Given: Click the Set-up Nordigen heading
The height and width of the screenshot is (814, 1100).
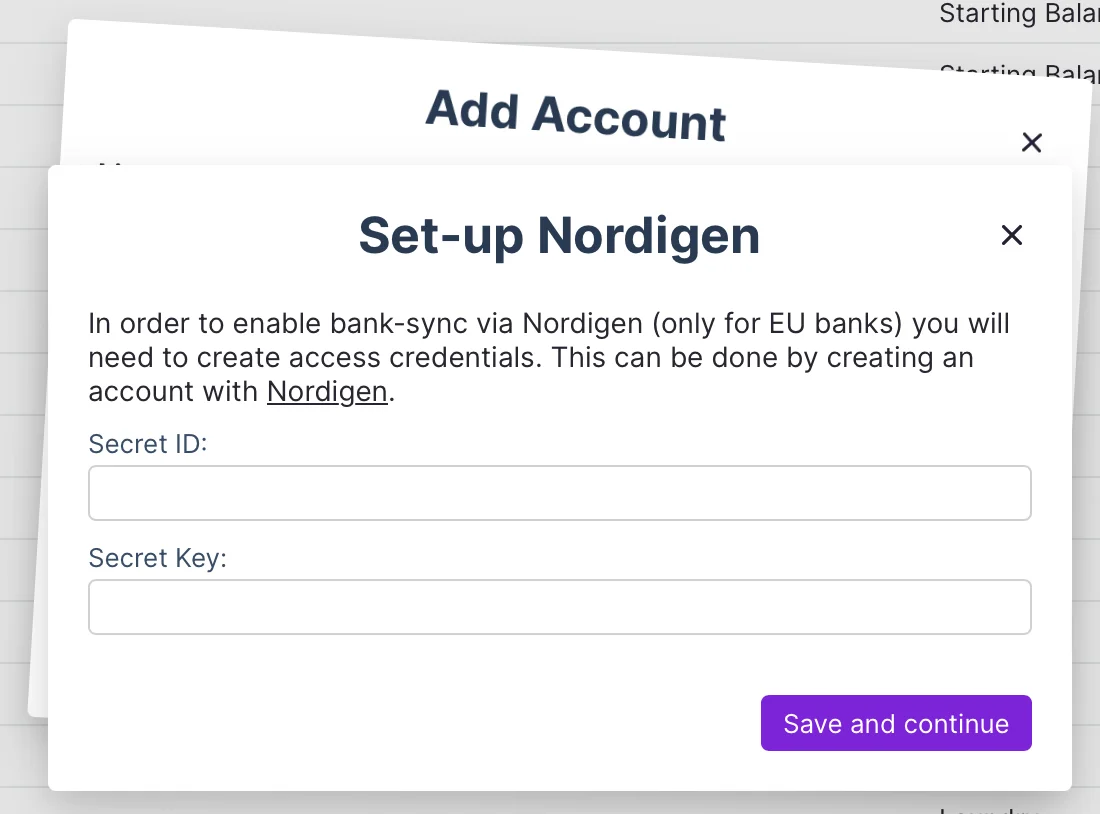Looking at the screenshot, I should pos(559,236).
